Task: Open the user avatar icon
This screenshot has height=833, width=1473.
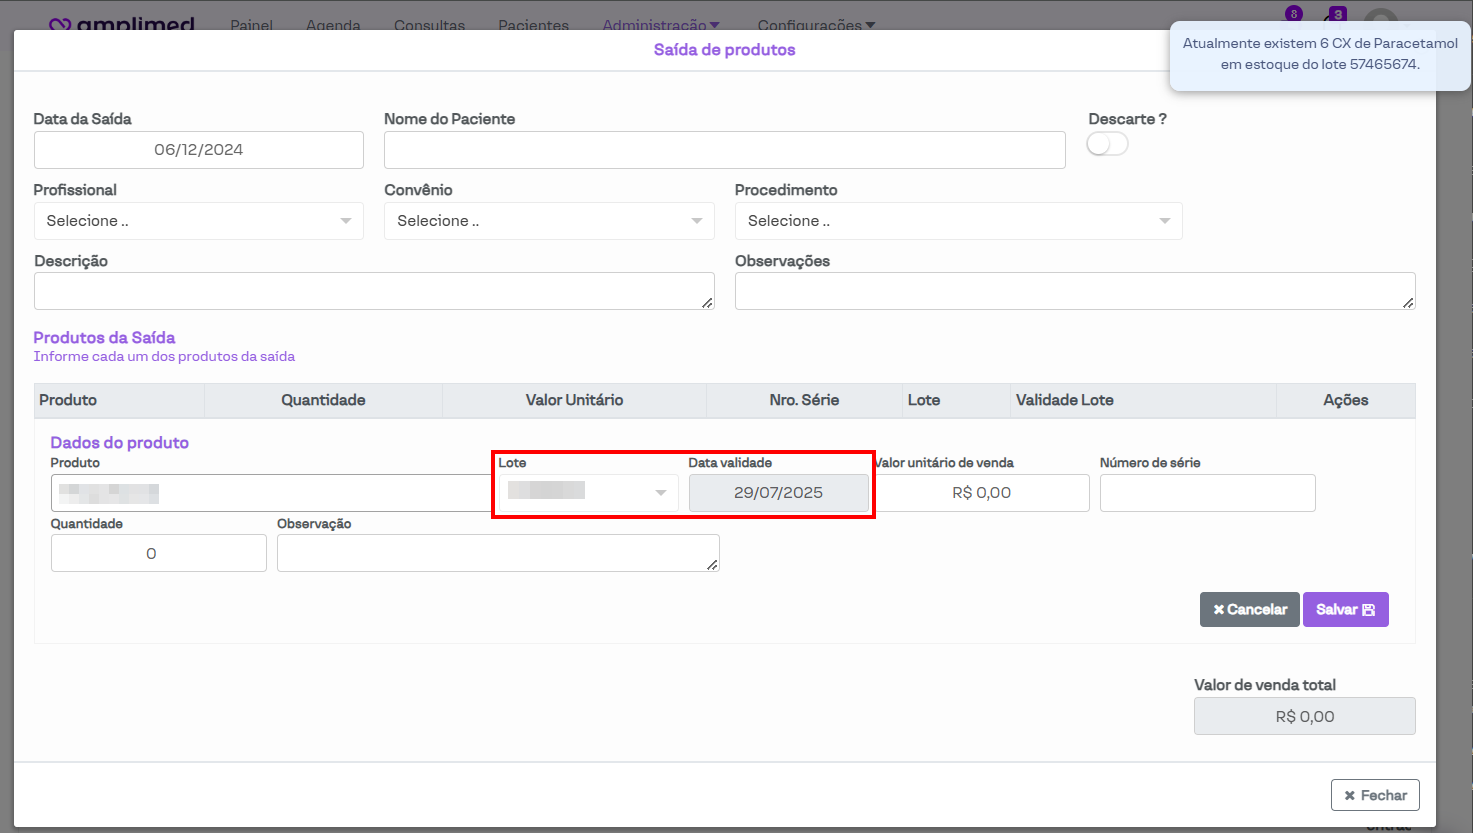Action: pyautogui.click(x=1382, y=22)
